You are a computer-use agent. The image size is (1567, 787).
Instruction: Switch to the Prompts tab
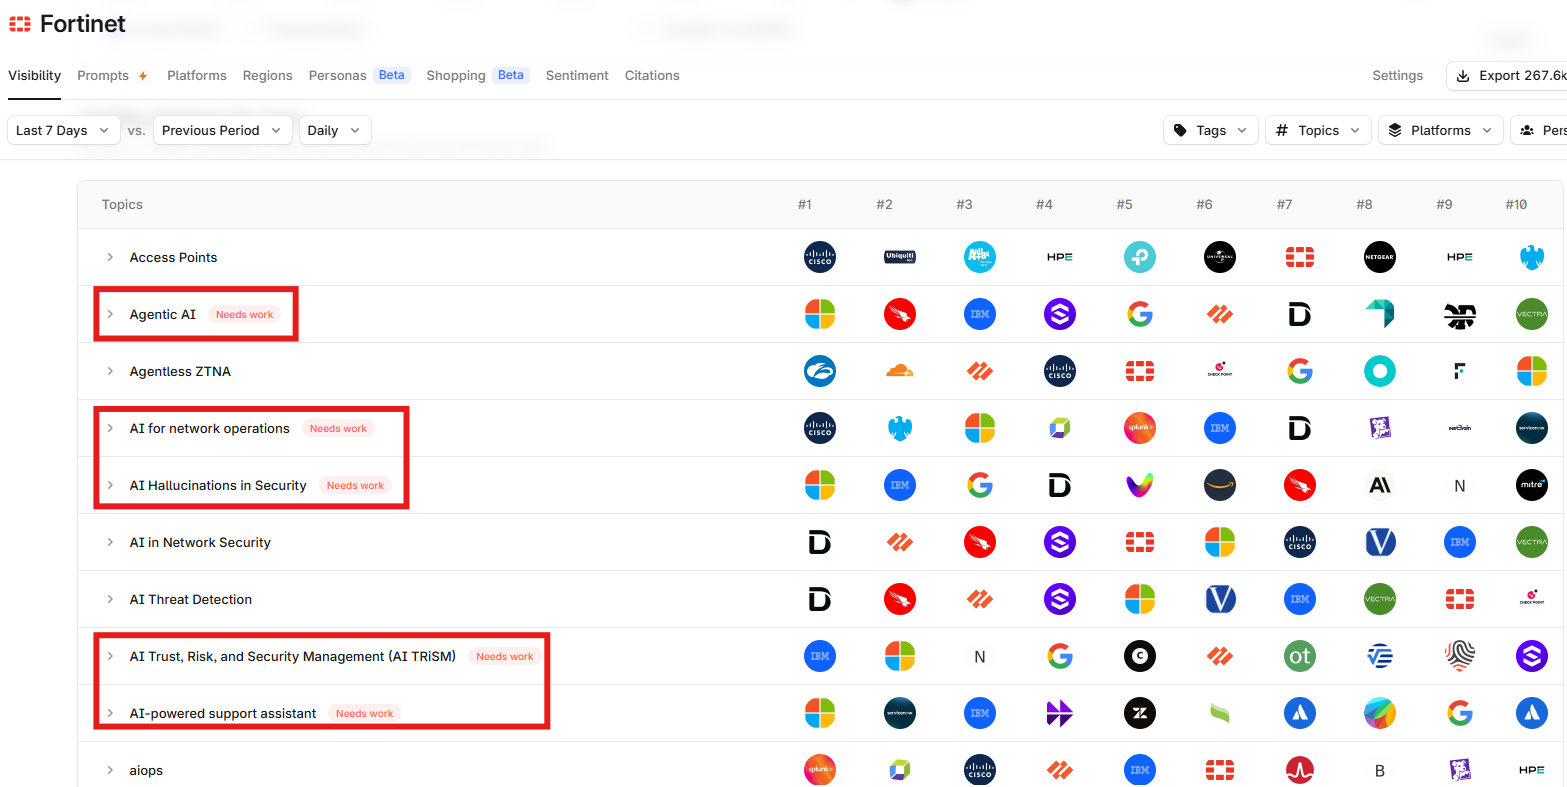pyautogui.click(x=113, y=75)
